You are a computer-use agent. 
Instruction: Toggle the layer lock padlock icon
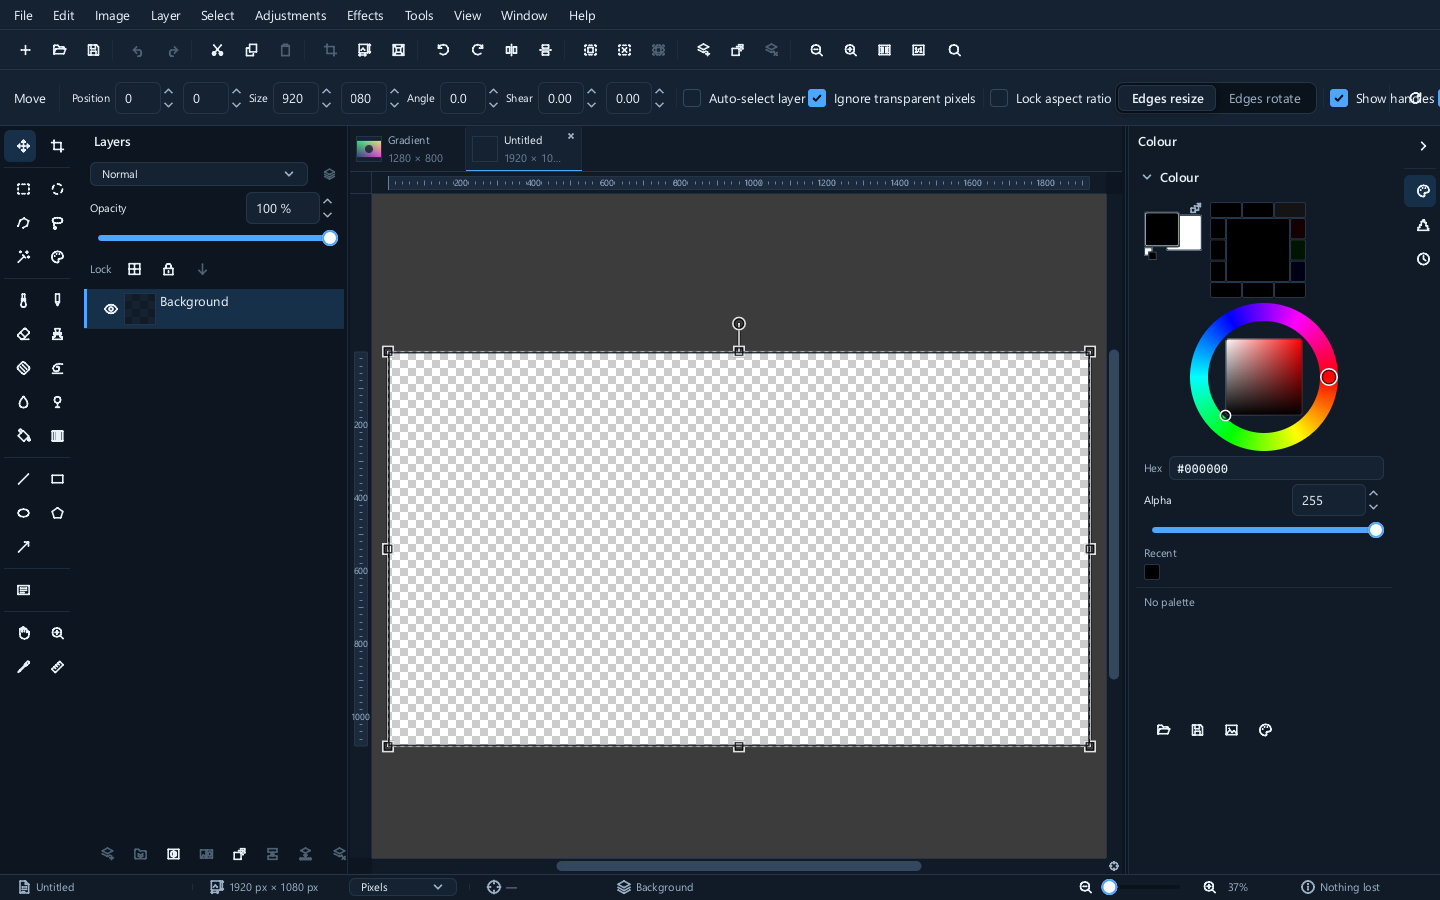pyautogui.click(x=168, y=269)
